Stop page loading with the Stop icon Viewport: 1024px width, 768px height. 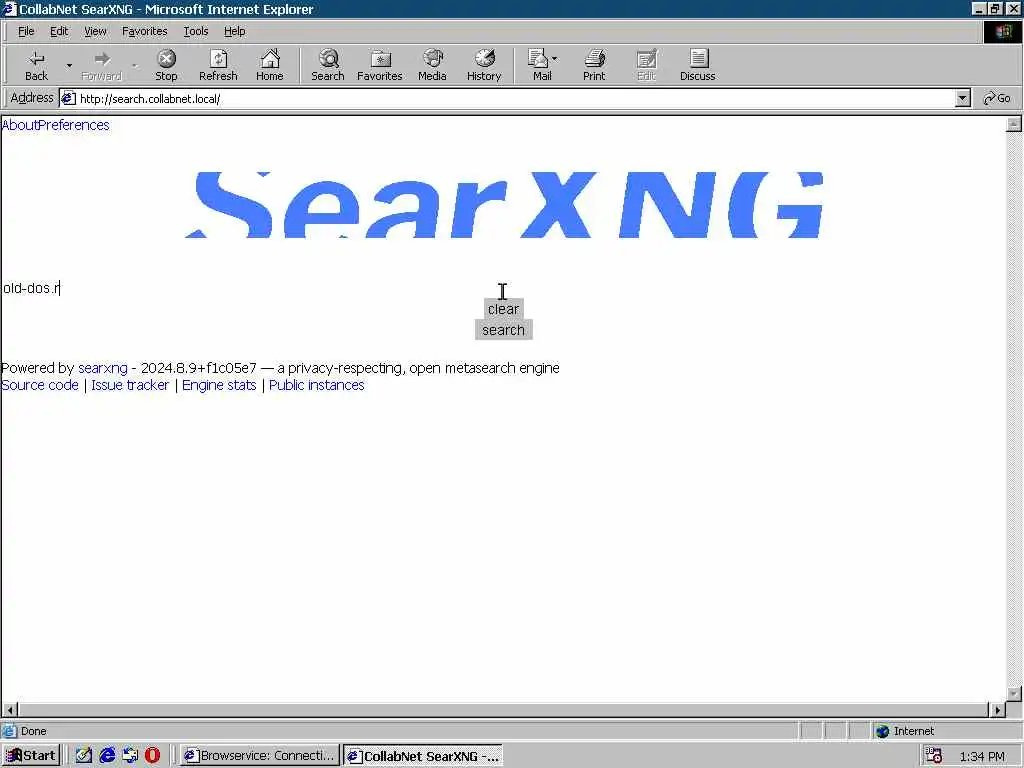[x=167, y=65]
